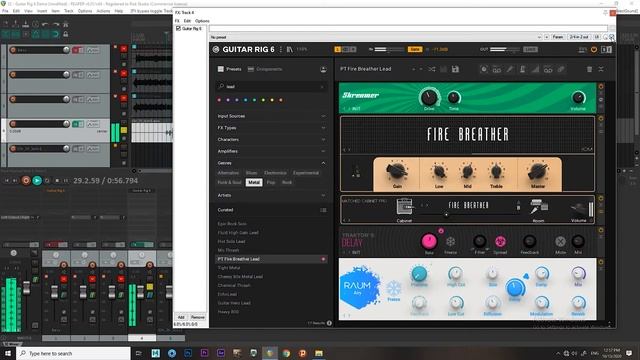Click the RAUM Freeze snowflake icon
Screen dimensions: 640x360
394,288
